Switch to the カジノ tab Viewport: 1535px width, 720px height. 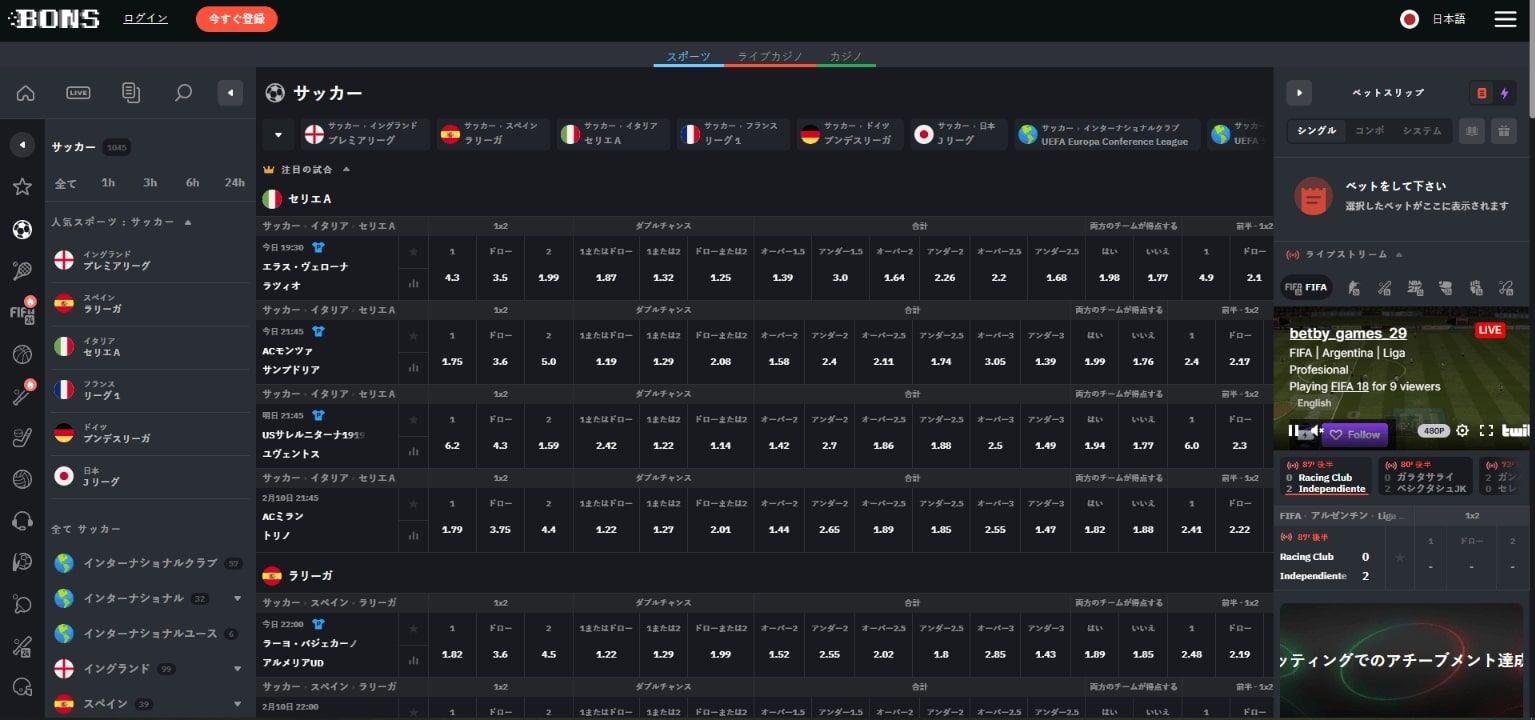(846, 56)
